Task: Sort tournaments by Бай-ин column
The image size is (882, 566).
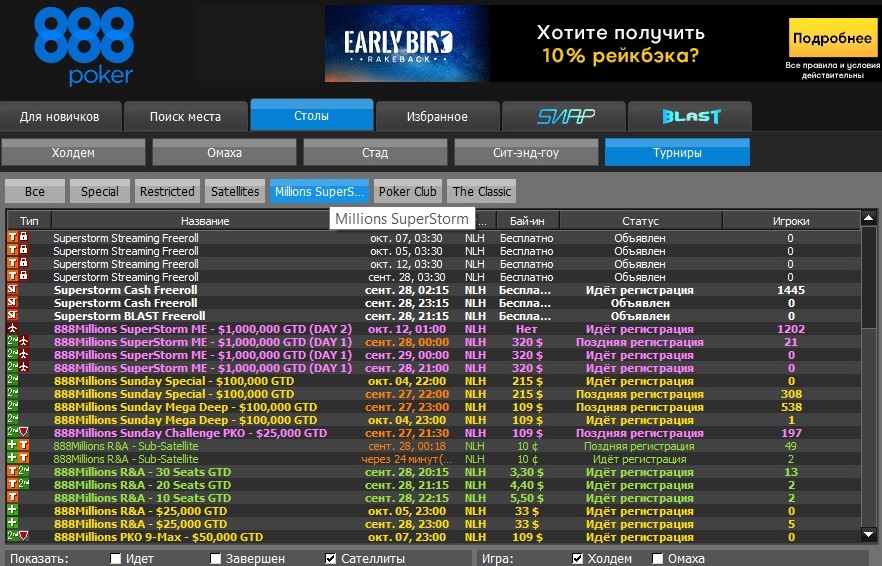Action: click(x=526, y=220)
